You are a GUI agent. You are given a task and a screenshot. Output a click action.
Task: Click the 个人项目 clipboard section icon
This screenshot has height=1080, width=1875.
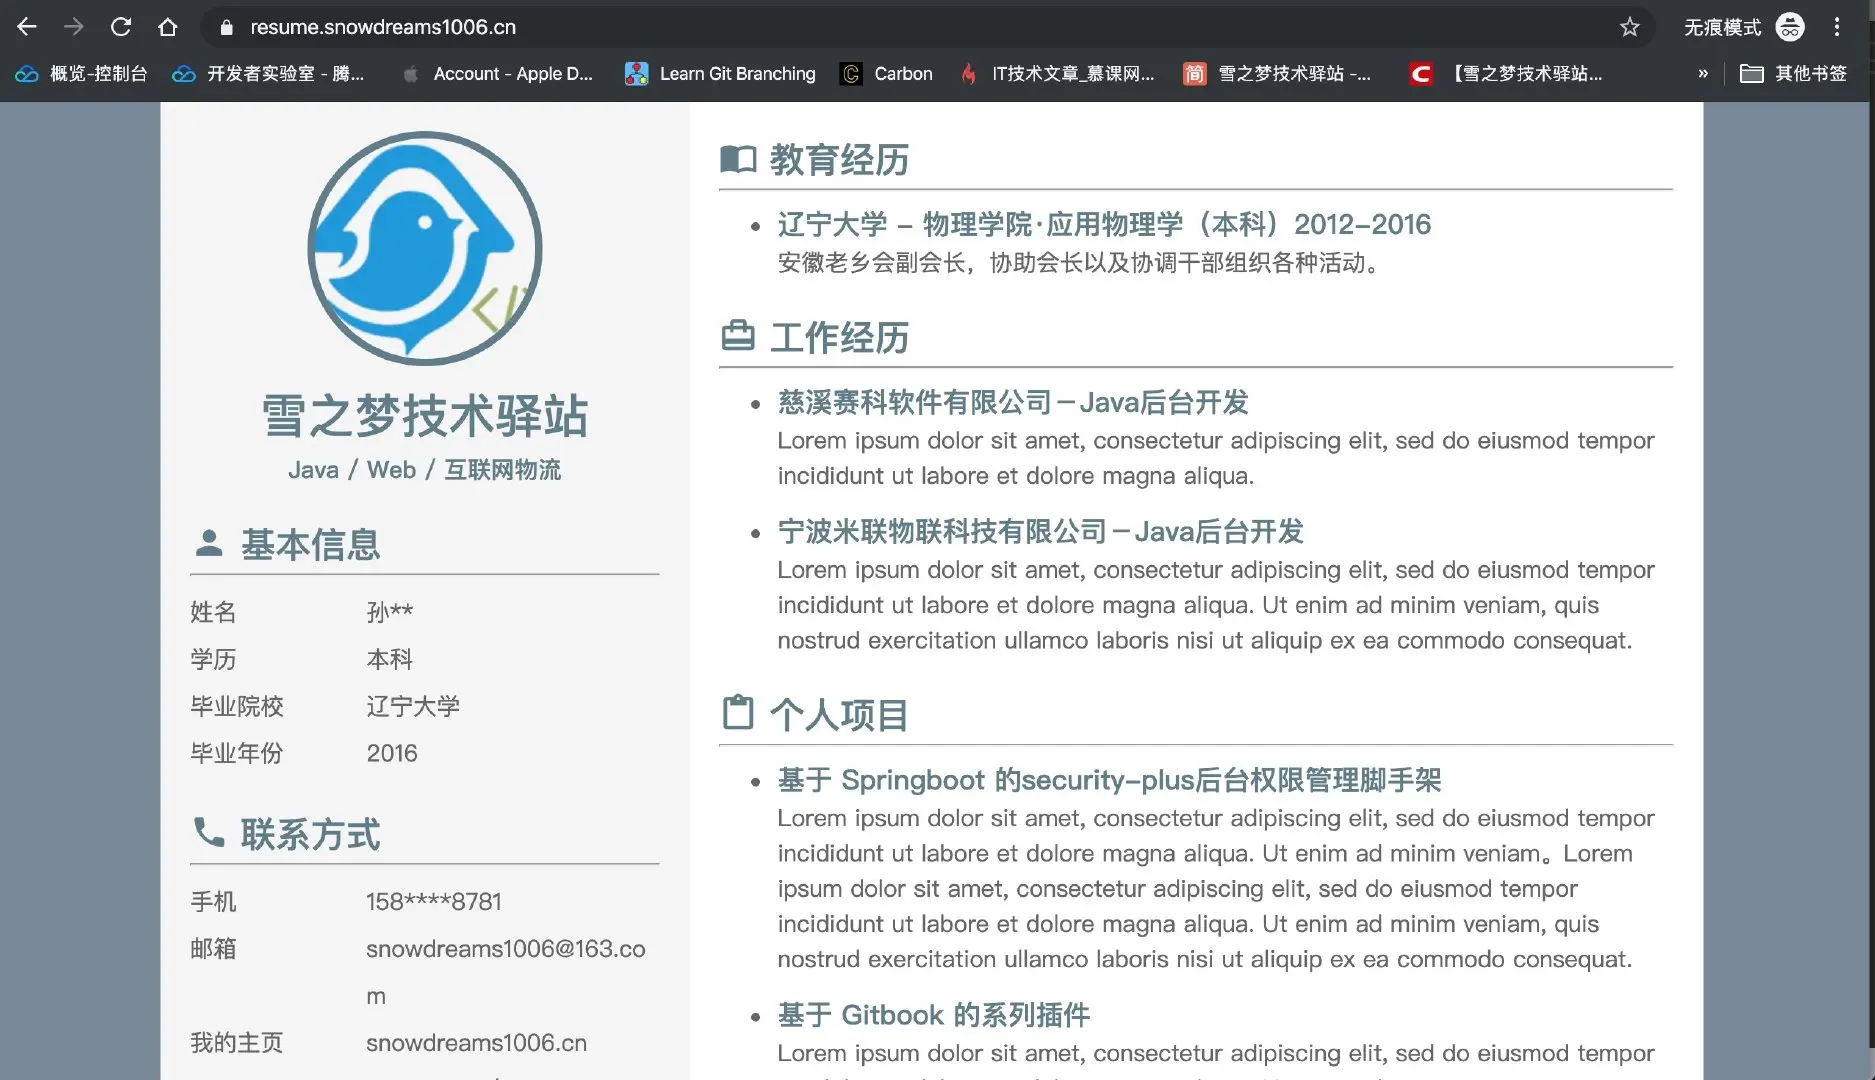737,713
